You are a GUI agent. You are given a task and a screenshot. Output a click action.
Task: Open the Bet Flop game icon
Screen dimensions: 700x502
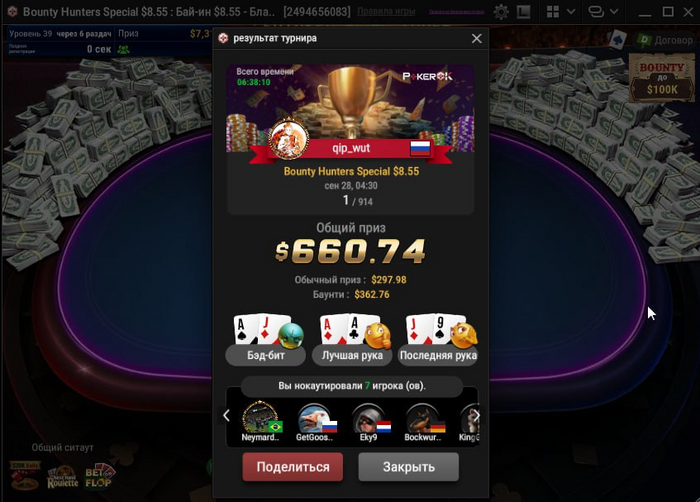99,477
